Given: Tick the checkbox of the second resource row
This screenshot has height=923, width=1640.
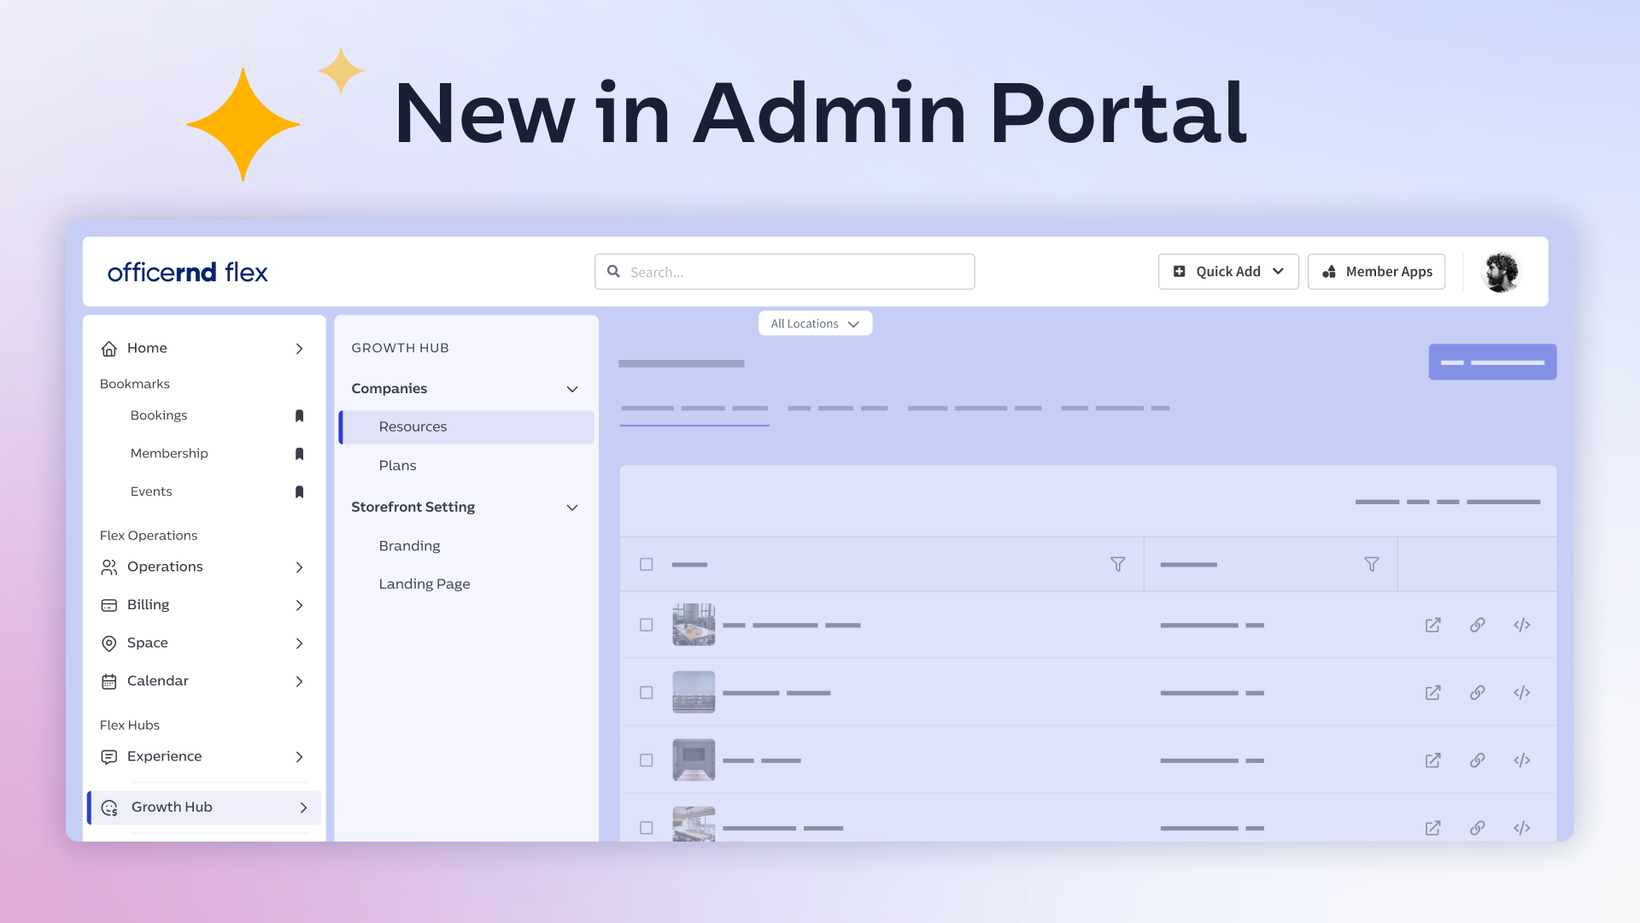Looking at the screenshot, I should point(647,693).
